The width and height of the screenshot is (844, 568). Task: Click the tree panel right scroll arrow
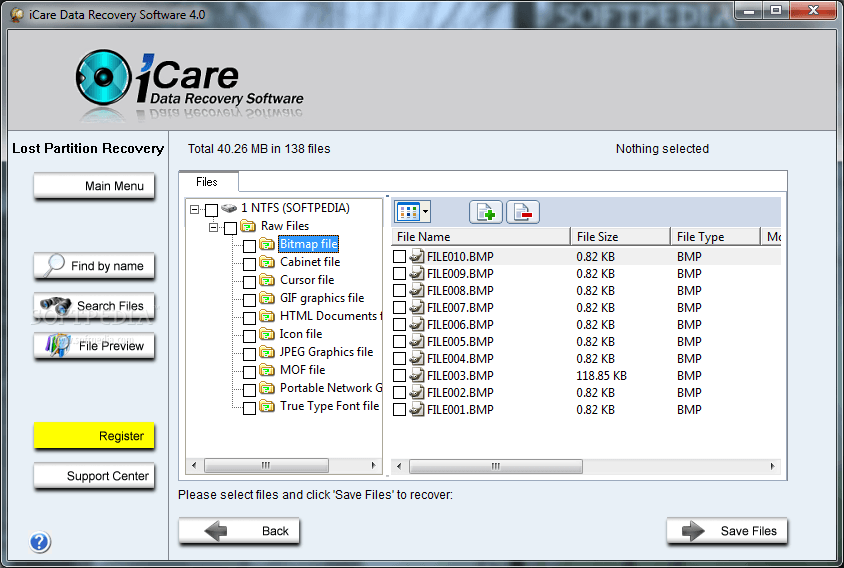click(x=374, y=465)
